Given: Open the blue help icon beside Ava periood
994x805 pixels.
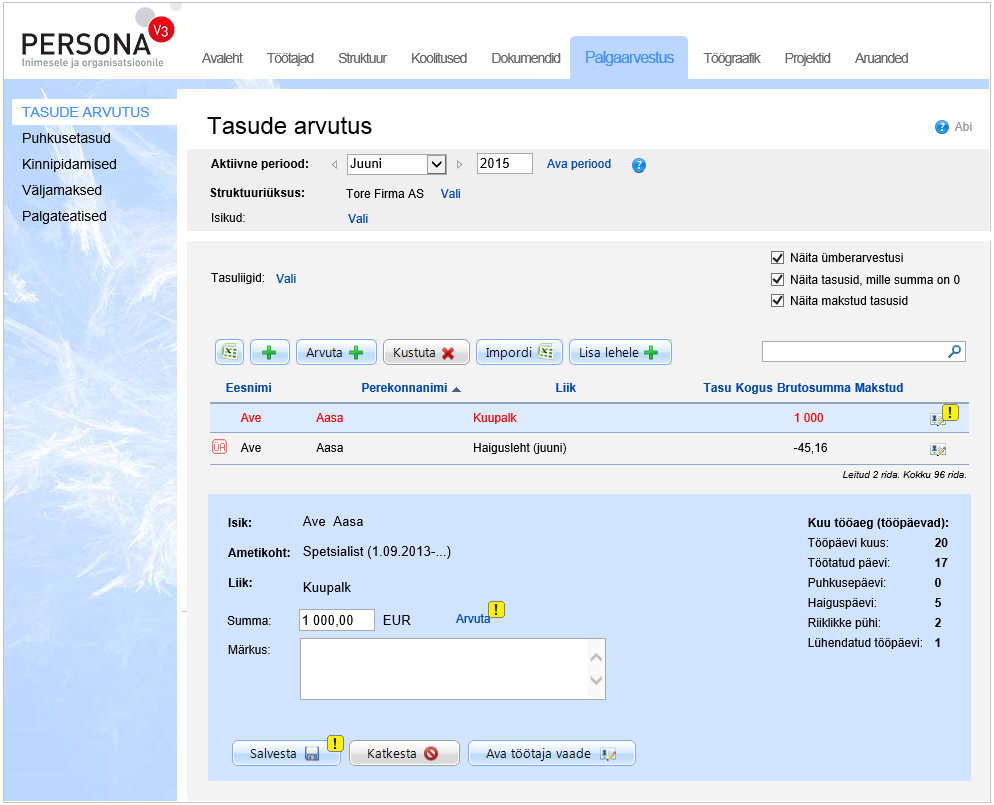Looking at the screenshot, I should 639,165.
